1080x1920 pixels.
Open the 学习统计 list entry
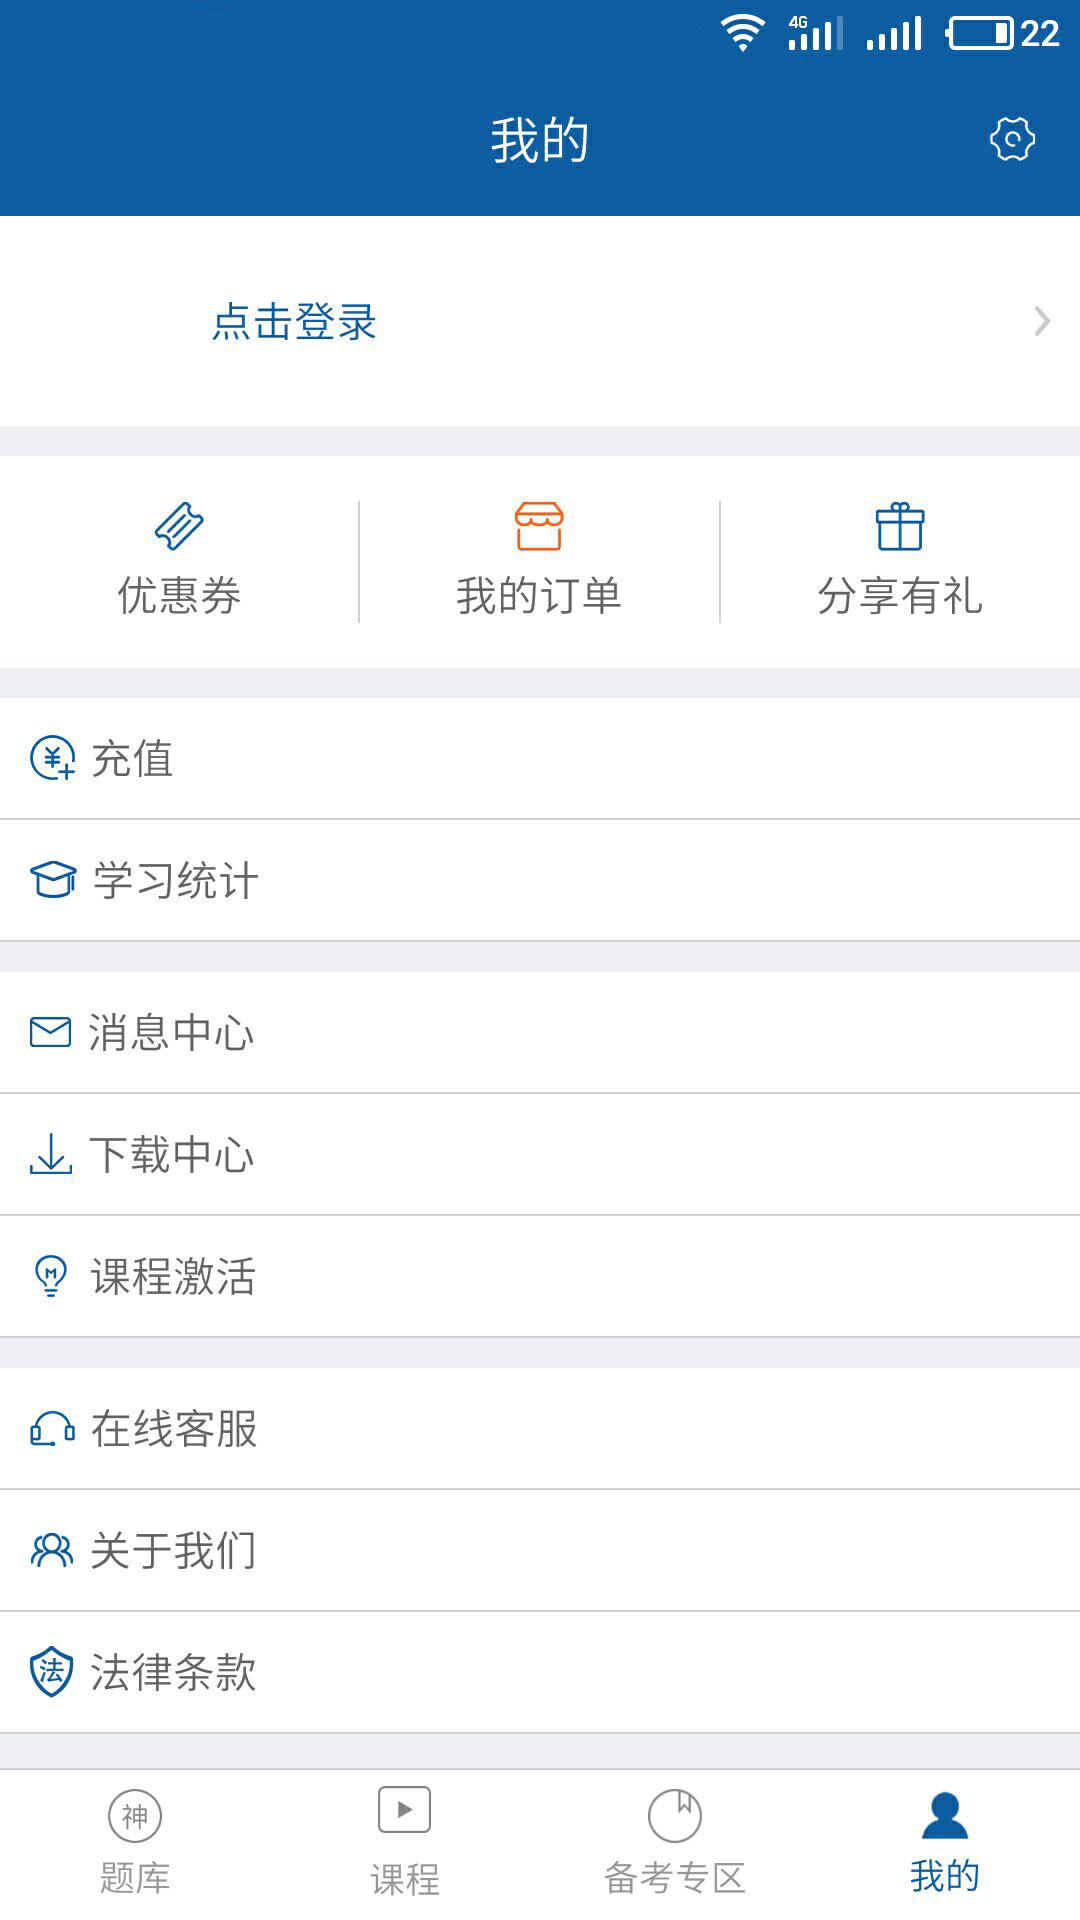176,881
